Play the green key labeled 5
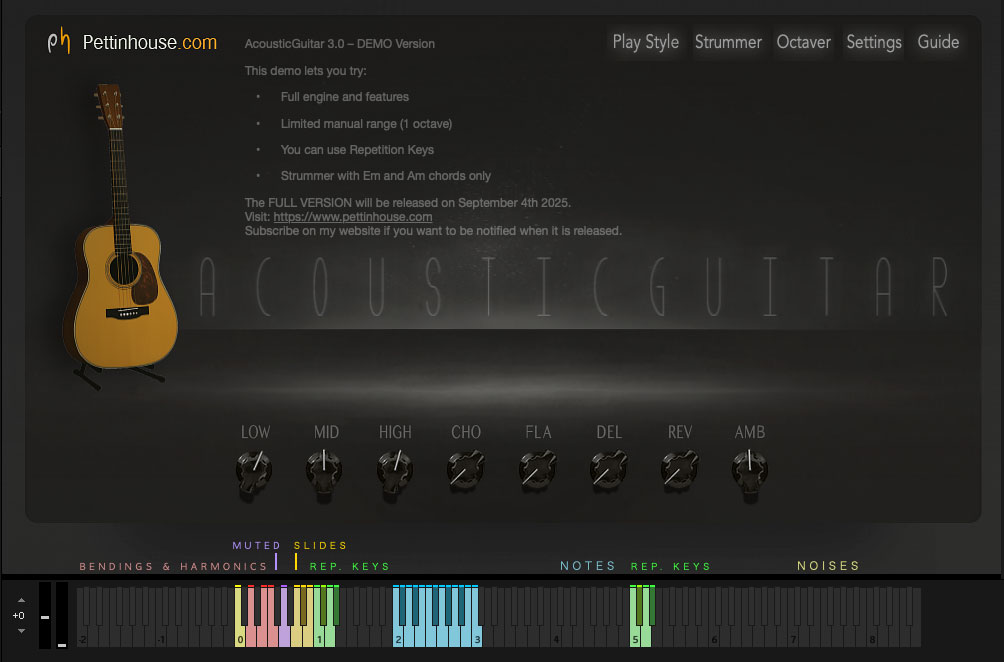Image resolution: width=1004 pixels, height=662 pixels. tap(635, 637)
